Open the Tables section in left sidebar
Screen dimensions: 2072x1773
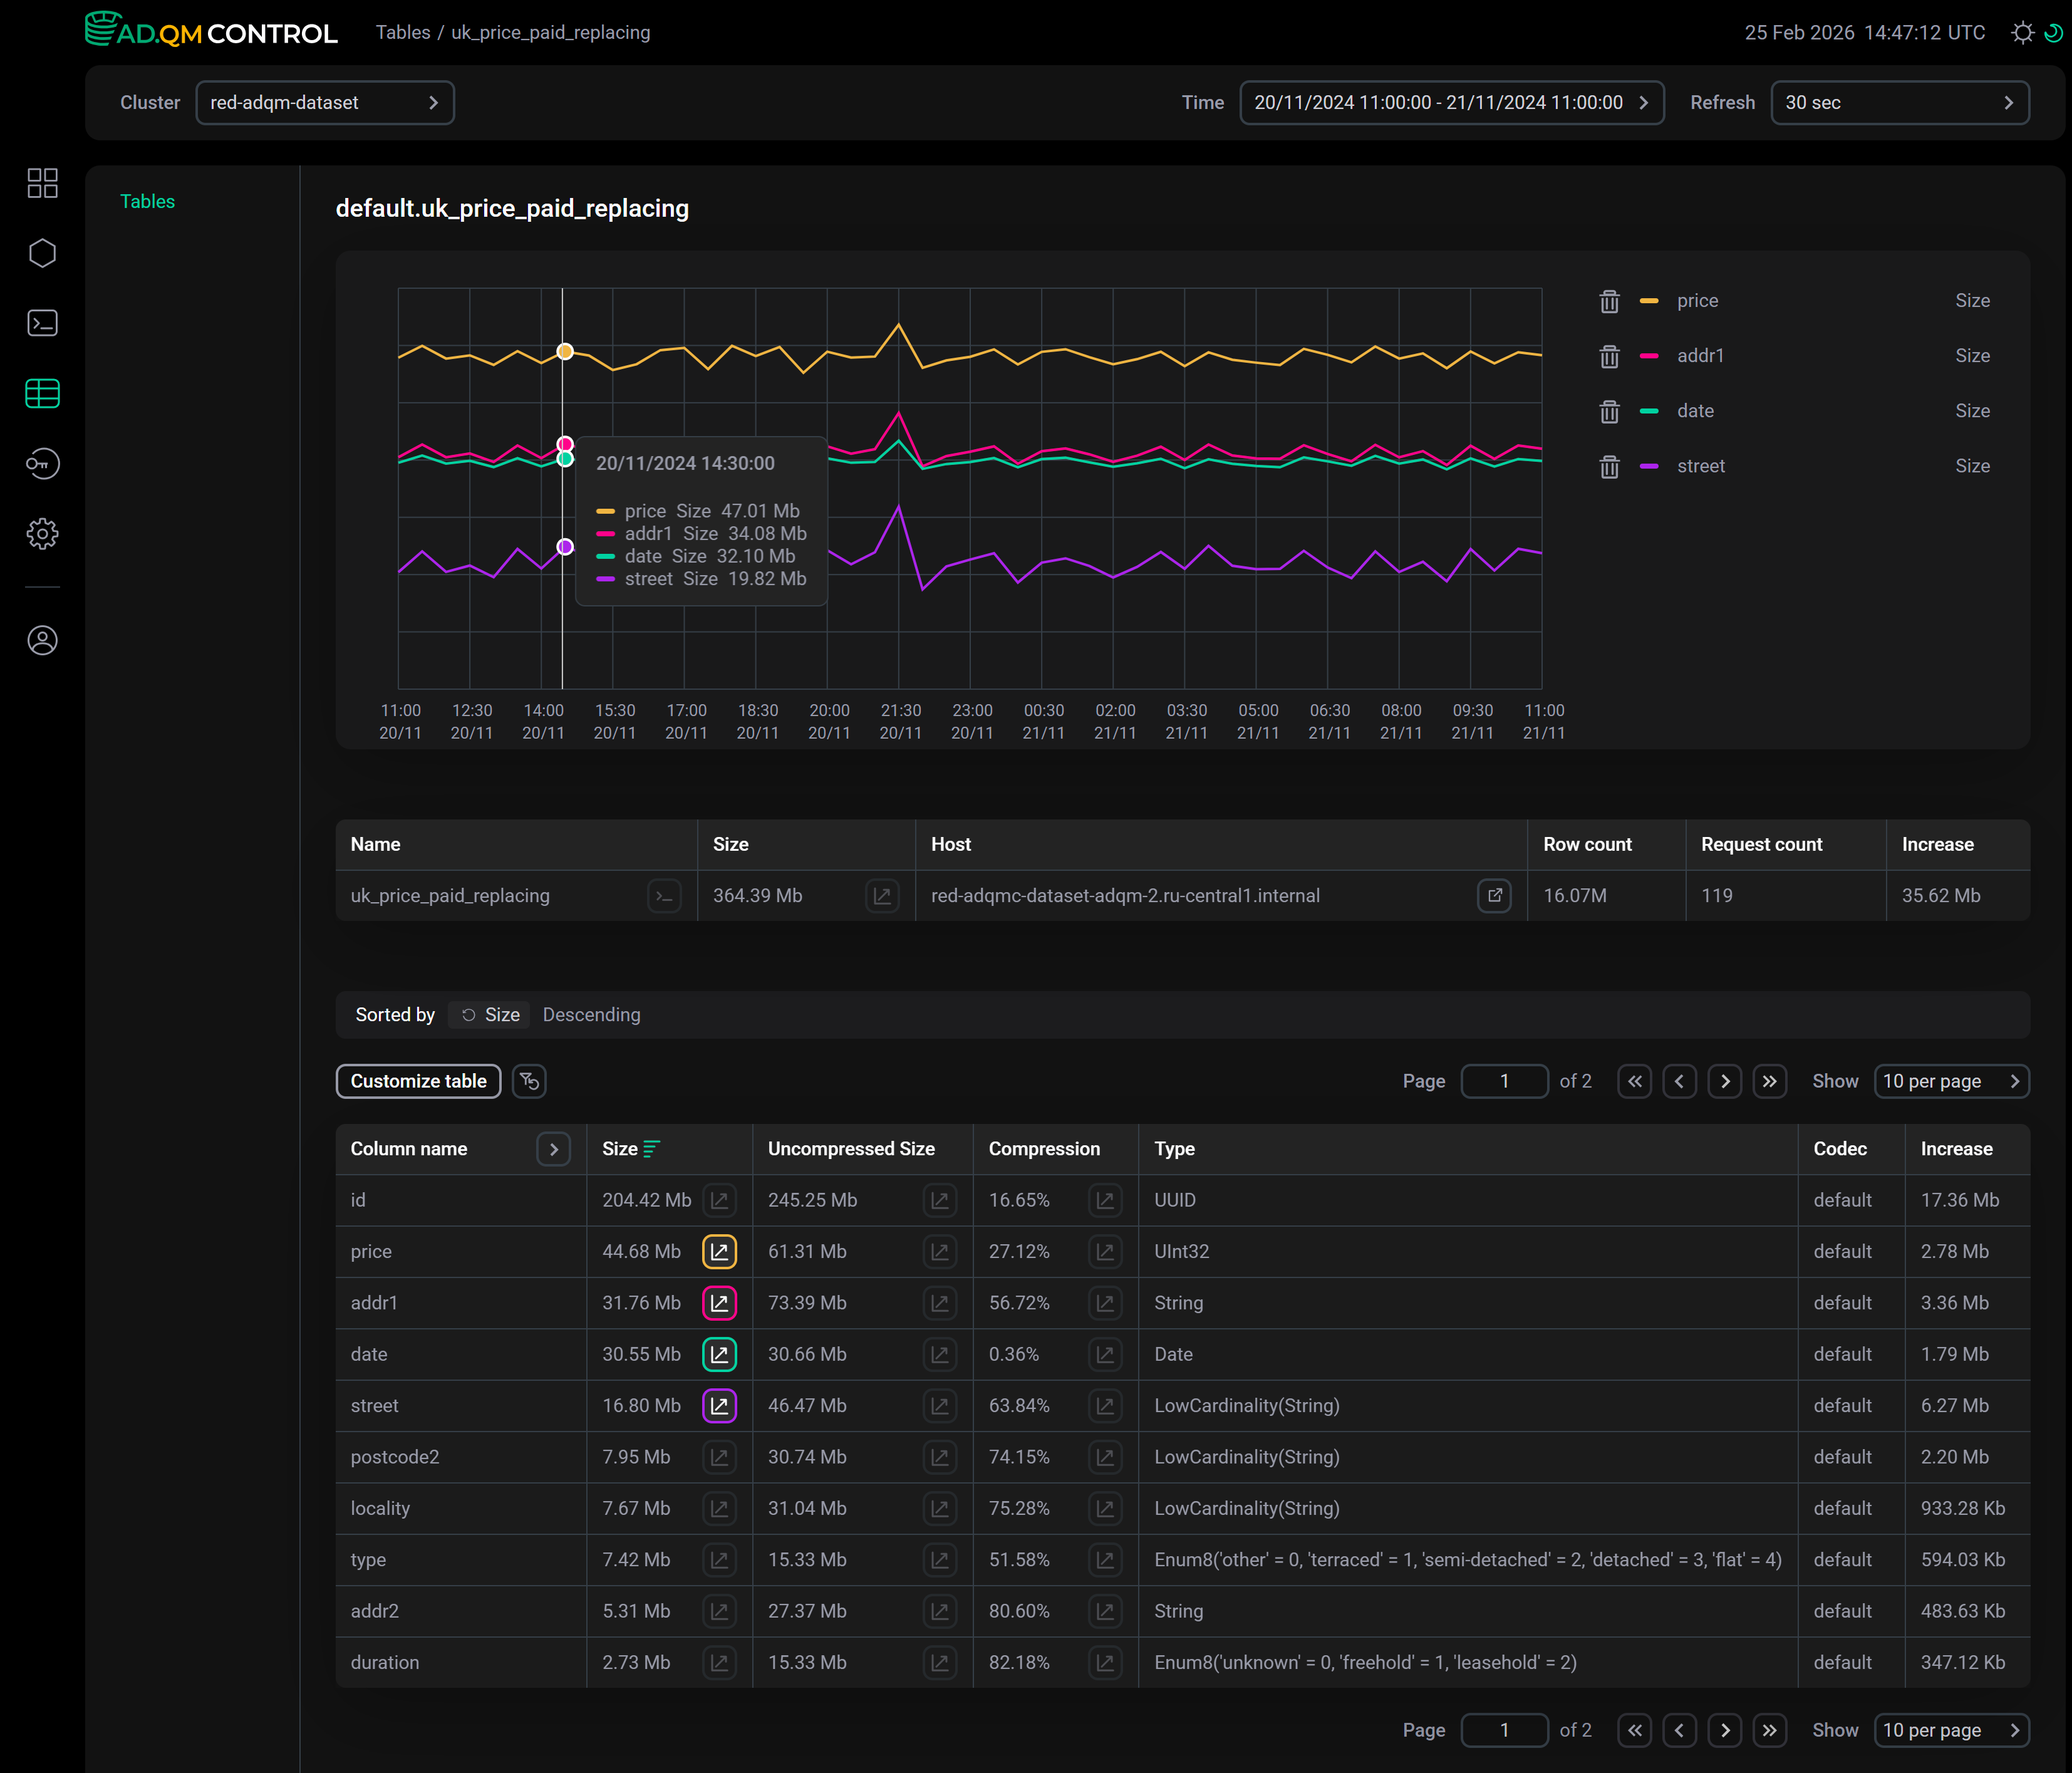(x=42, y=394)
